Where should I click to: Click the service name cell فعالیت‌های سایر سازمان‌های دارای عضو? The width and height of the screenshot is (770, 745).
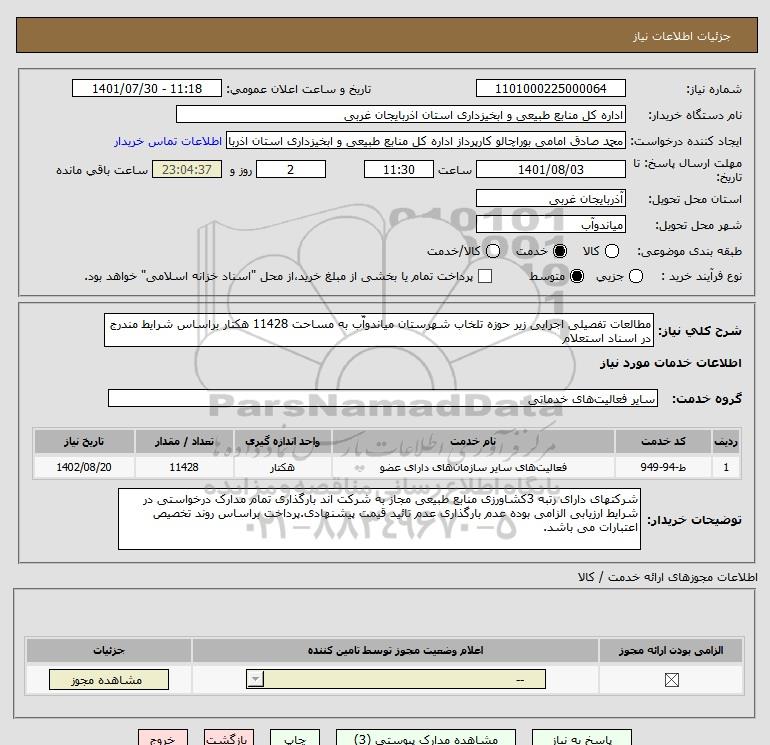coord(473,467)
